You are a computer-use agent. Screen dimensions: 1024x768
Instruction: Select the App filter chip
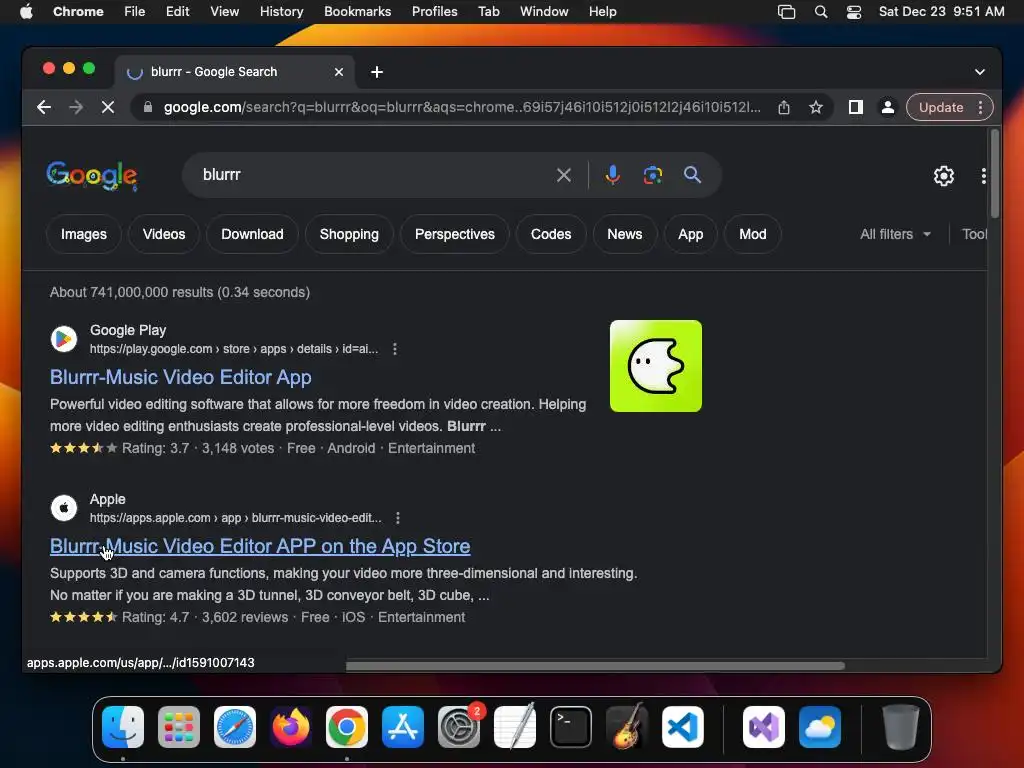(x=690, y=234)
